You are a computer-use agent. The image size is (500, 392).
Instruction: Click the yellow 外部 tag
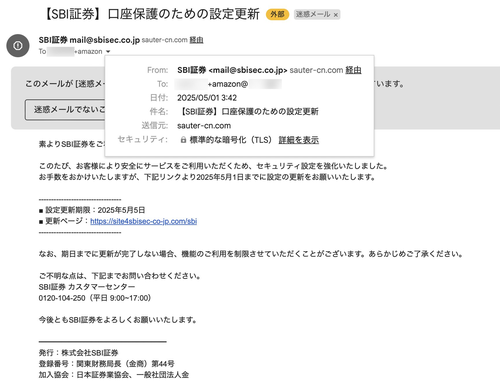point(277,14)
